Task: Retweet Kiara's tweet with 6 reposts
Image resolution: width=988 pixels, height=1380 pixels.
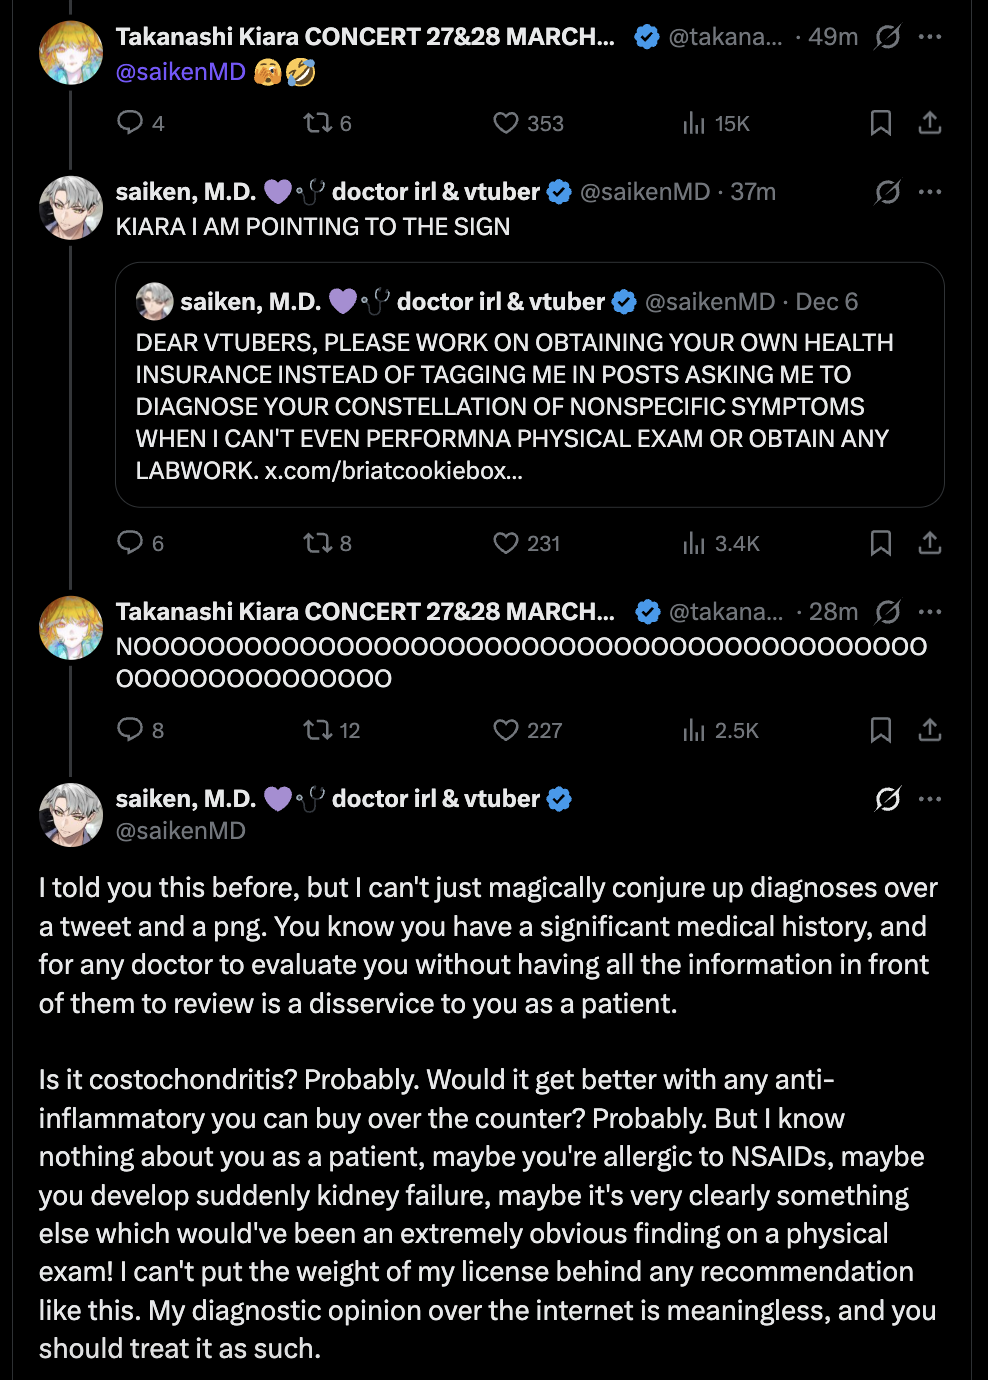Action: [318, 123]
